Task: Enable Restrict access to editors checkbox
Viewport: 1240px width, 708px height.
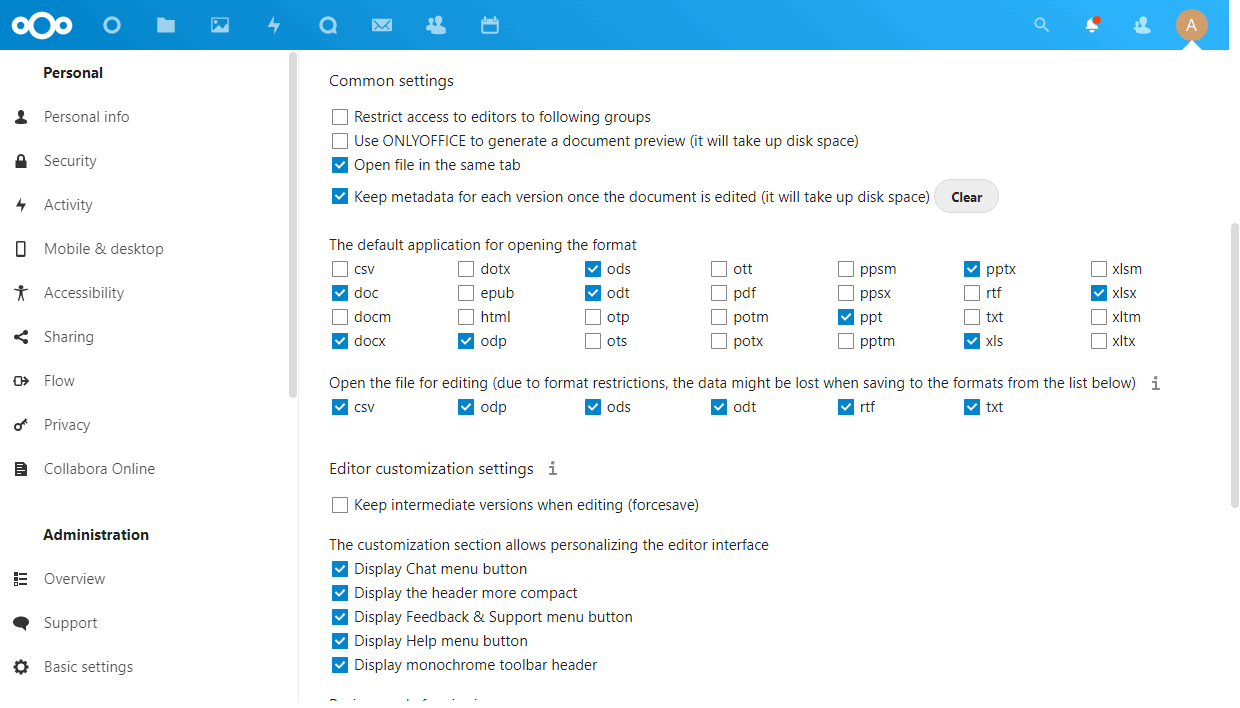Action: tap(340, 117)
